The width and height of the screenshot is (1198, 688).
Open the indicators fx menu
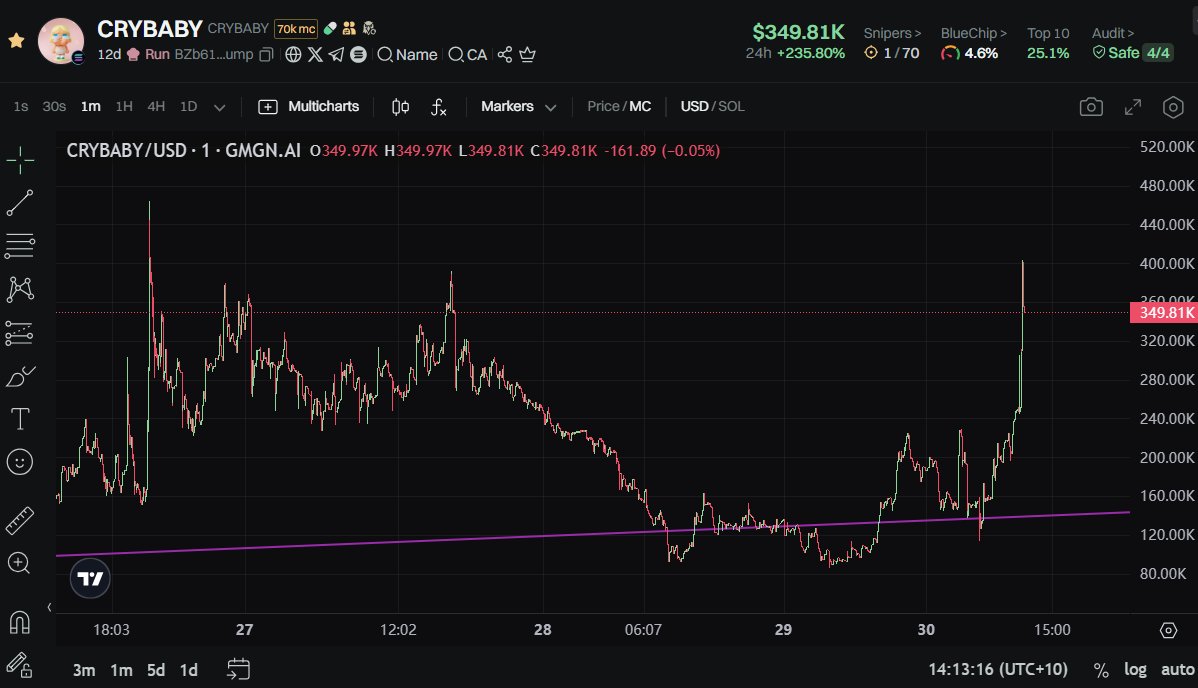(439, 107)
